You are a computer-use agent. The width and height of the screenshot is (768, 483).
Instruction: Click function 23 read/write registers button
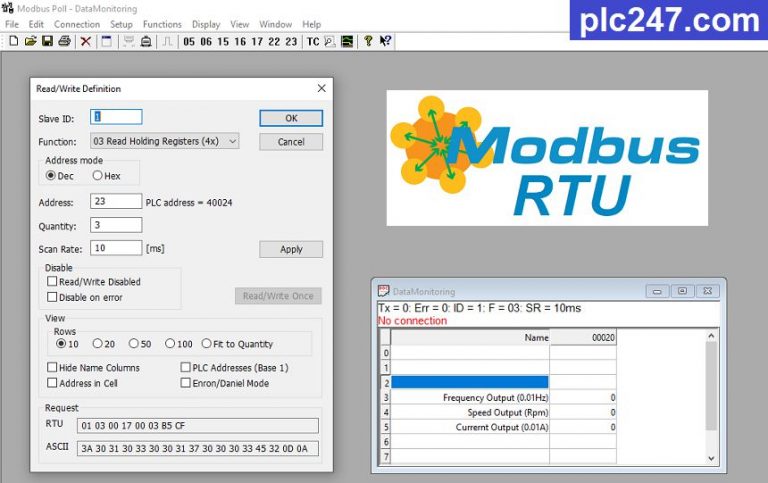pos(291,42)
